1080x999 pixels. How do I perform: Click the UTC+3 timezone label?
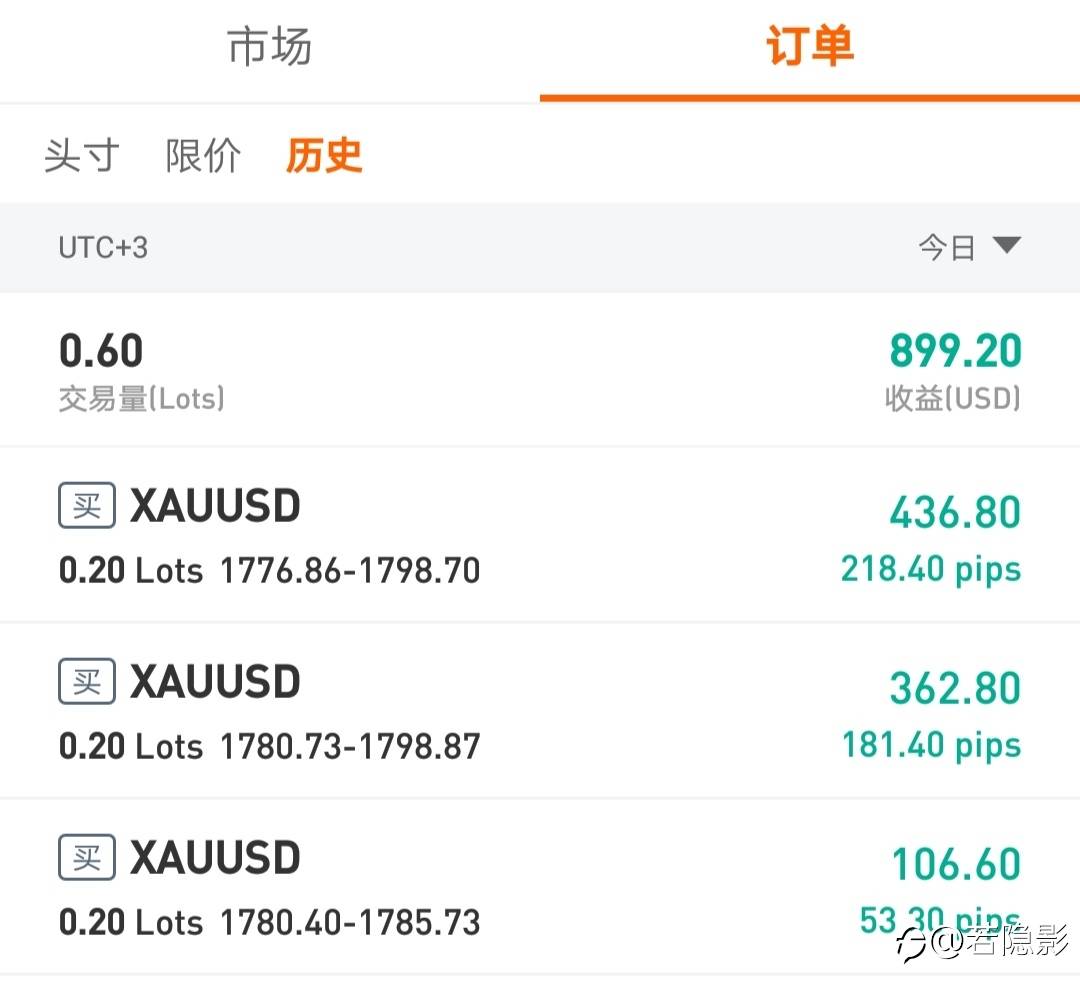103,247
